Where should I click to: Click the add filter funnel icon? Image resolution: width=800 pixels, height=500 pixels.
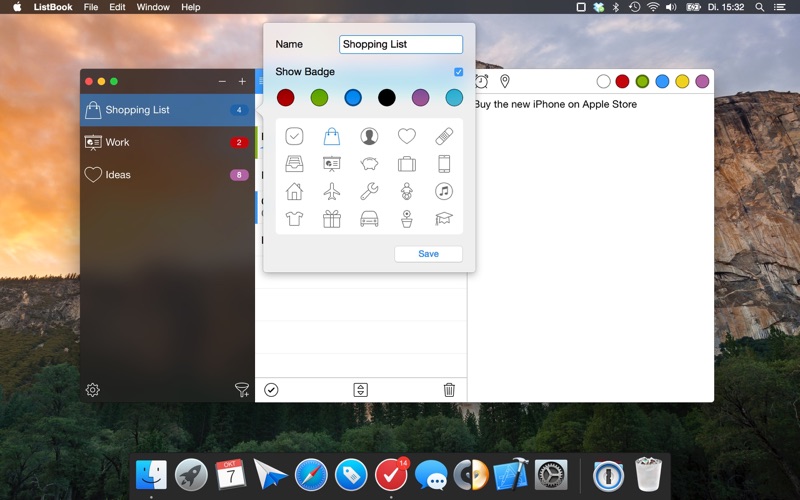click(x=242, y=390)
